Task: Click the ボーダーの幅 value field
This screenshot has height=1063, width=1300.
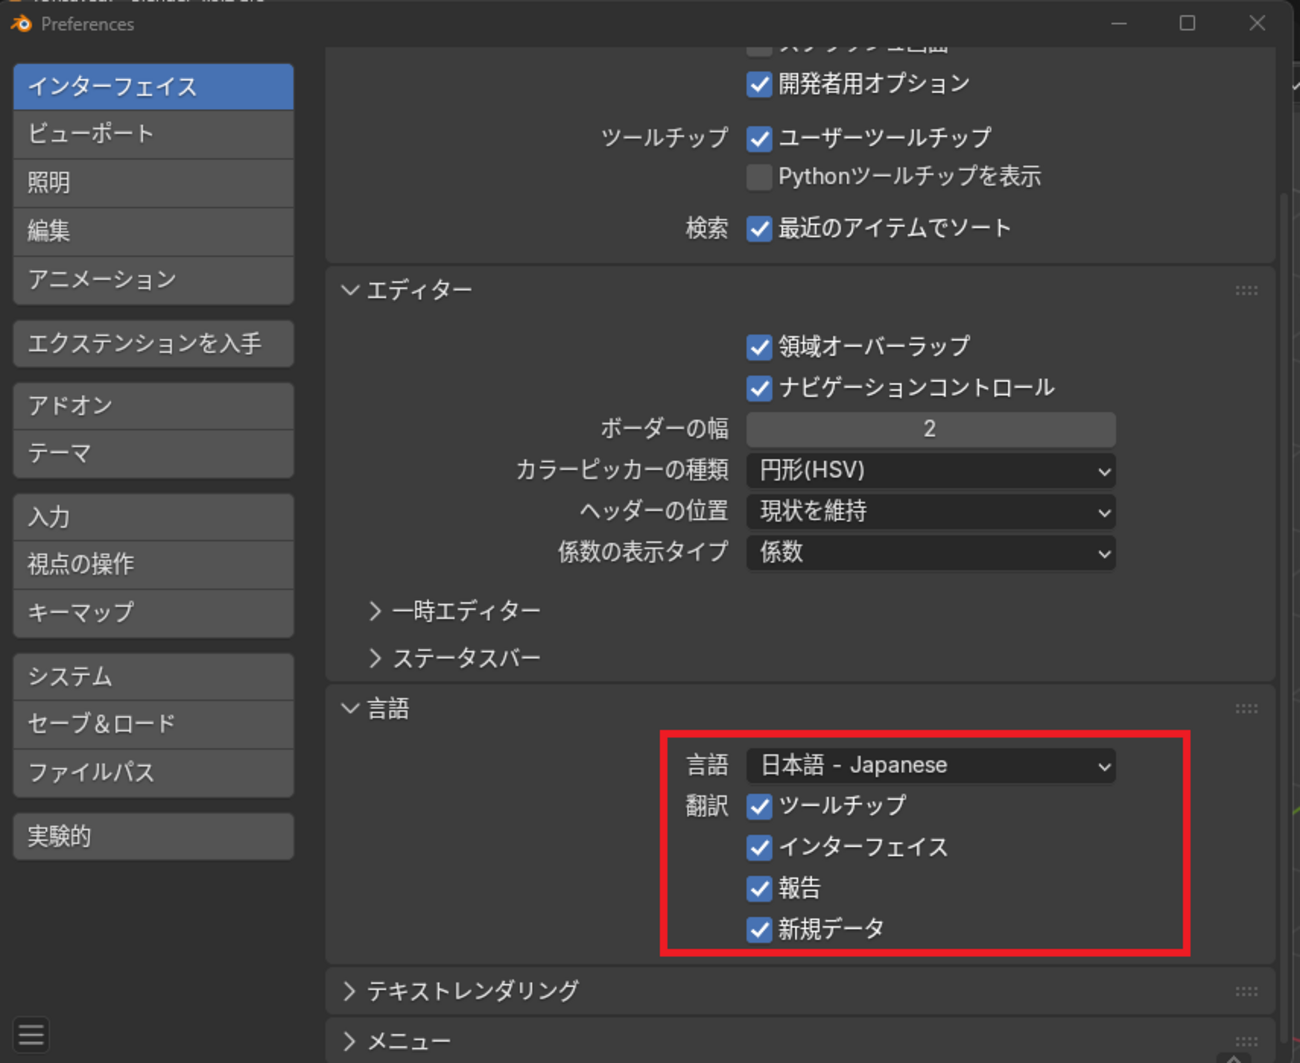Action: [x=930, y=430]
